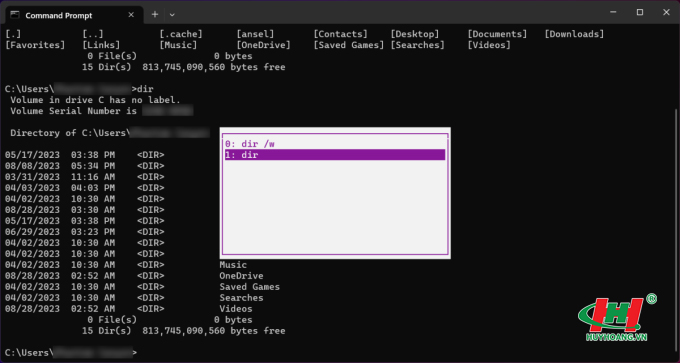Click the [.cache] entry in wide listing
This screenshot has width=680, height=363.
click(181, 34)
